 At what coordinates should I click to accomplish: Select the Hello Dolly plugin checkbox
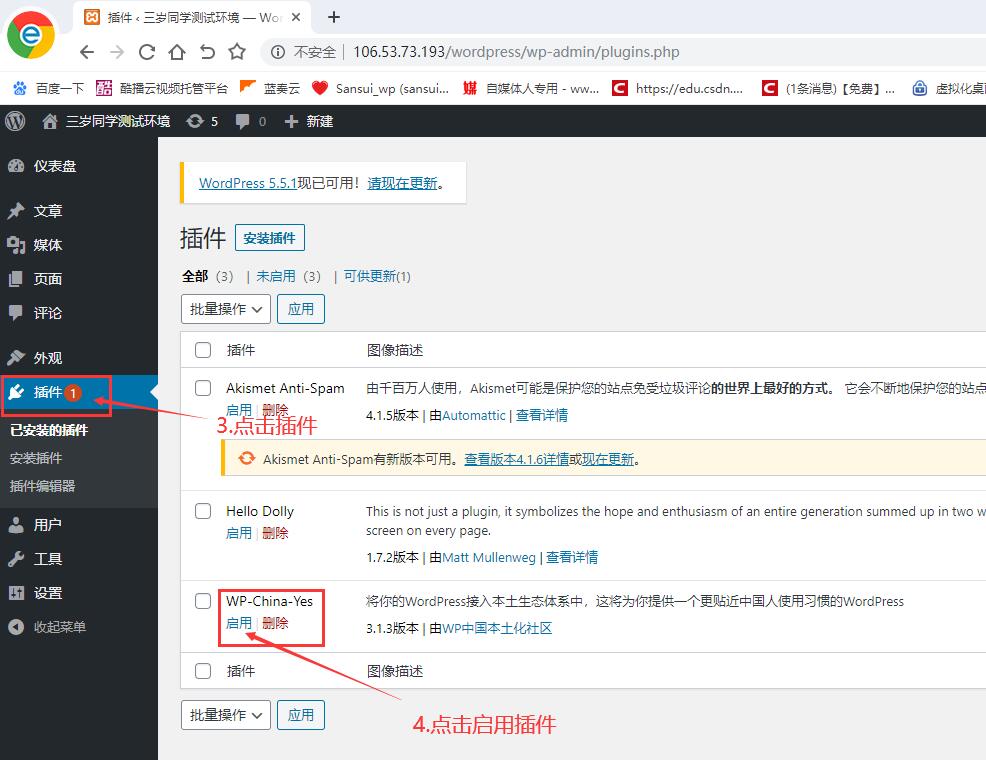203,511
